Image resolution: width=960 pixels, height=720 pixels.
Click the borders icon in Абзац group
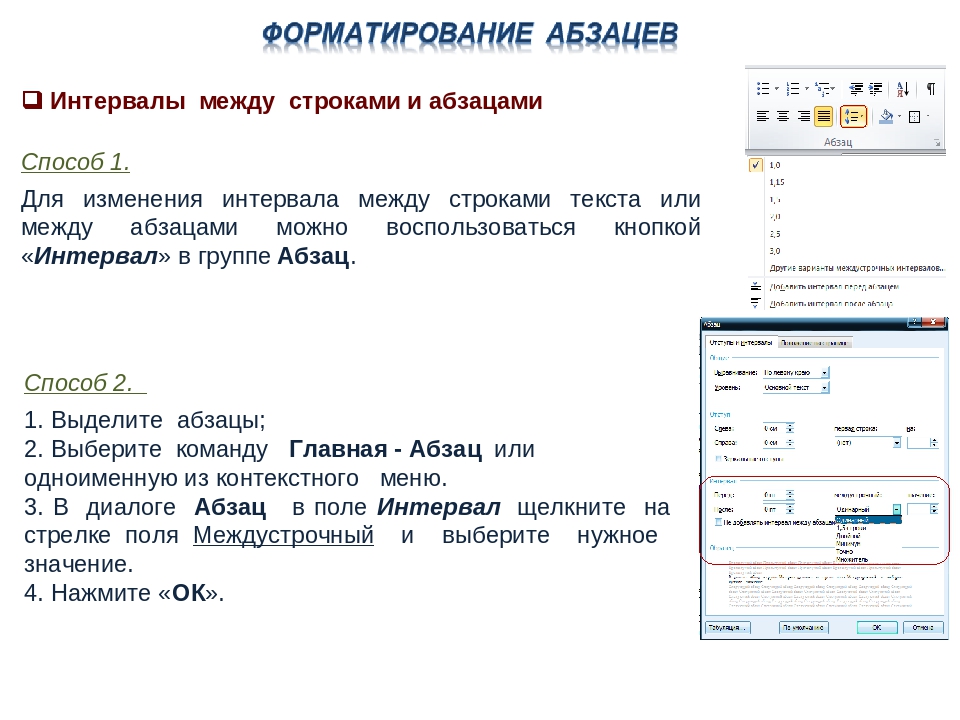[x=915, y=116]
